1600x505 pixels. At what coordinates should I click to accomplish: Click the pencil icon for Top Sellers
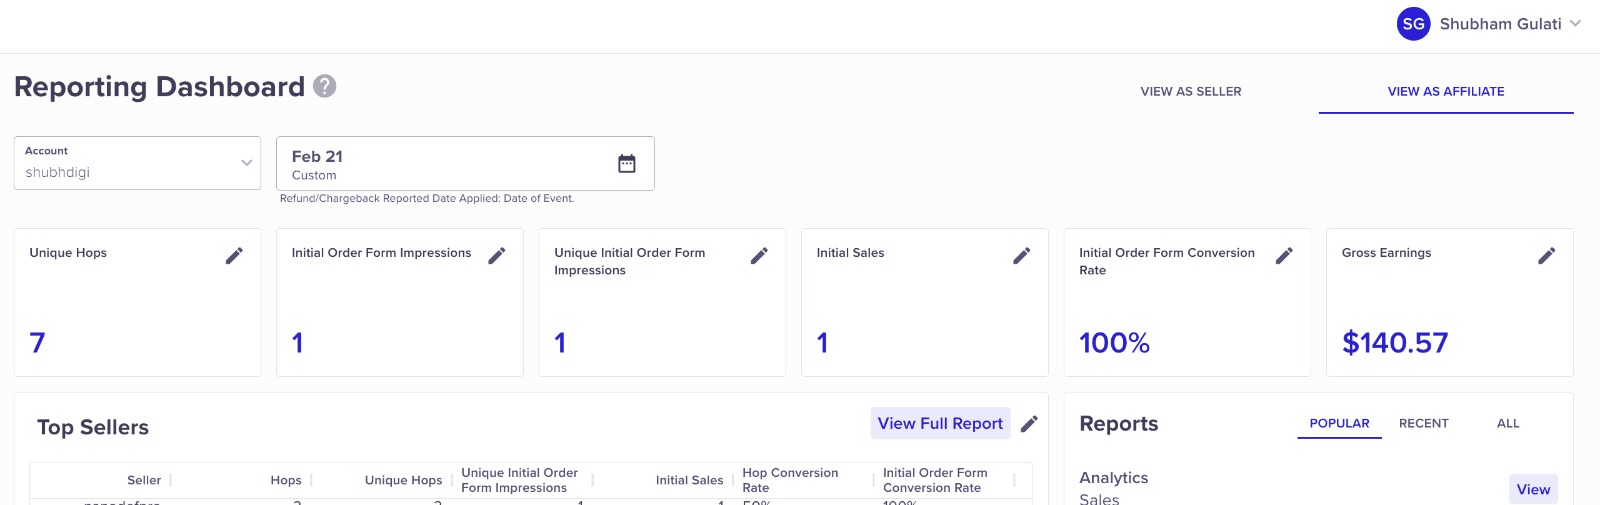(x=1029, y=424)
